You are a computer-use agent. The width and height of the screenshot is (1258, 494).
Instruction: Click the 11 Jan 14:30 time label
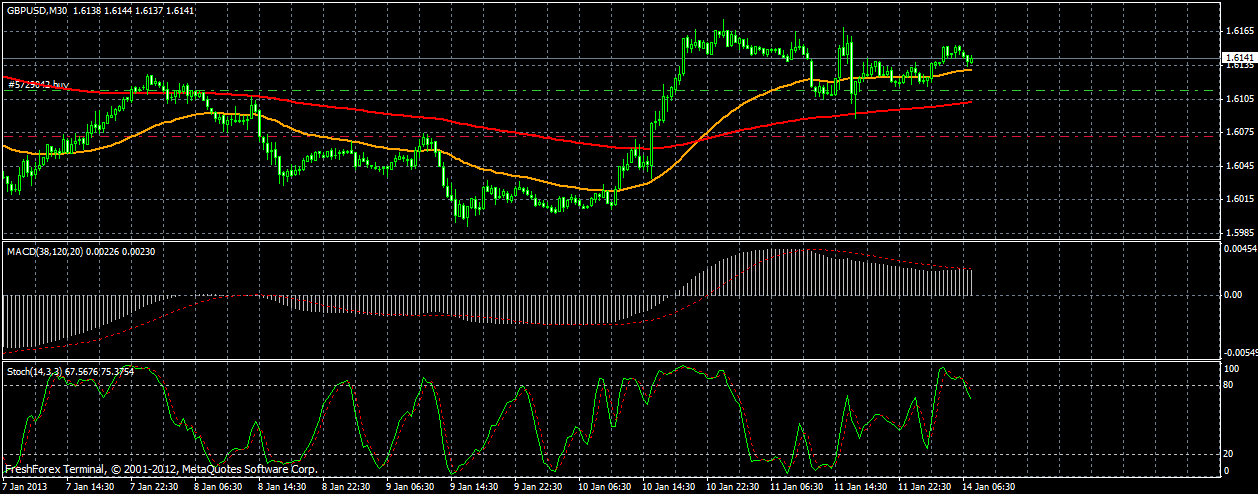point(862,486)
